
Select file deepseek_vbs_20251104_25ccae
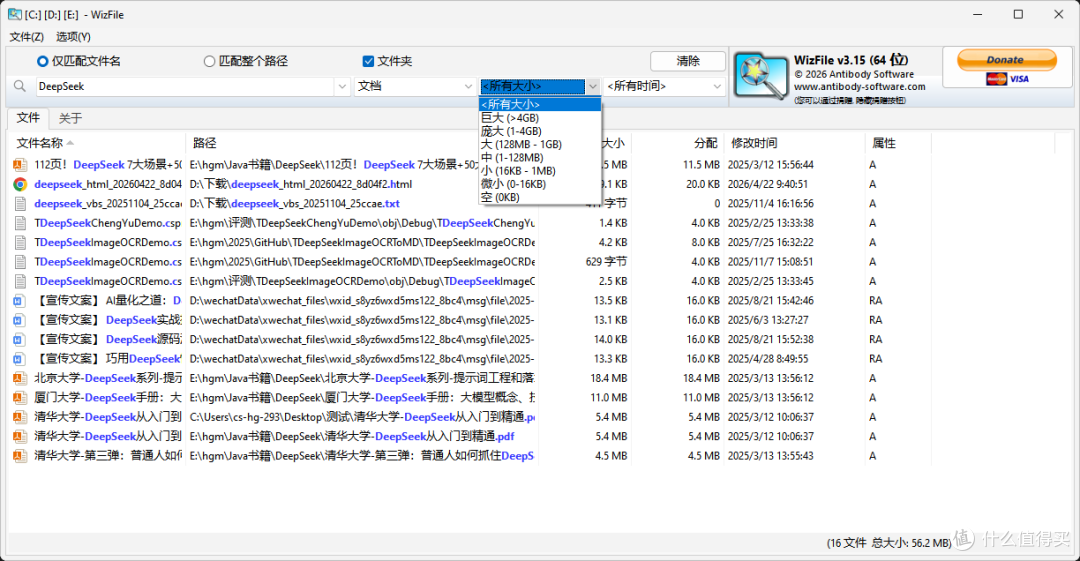[108, 203]
